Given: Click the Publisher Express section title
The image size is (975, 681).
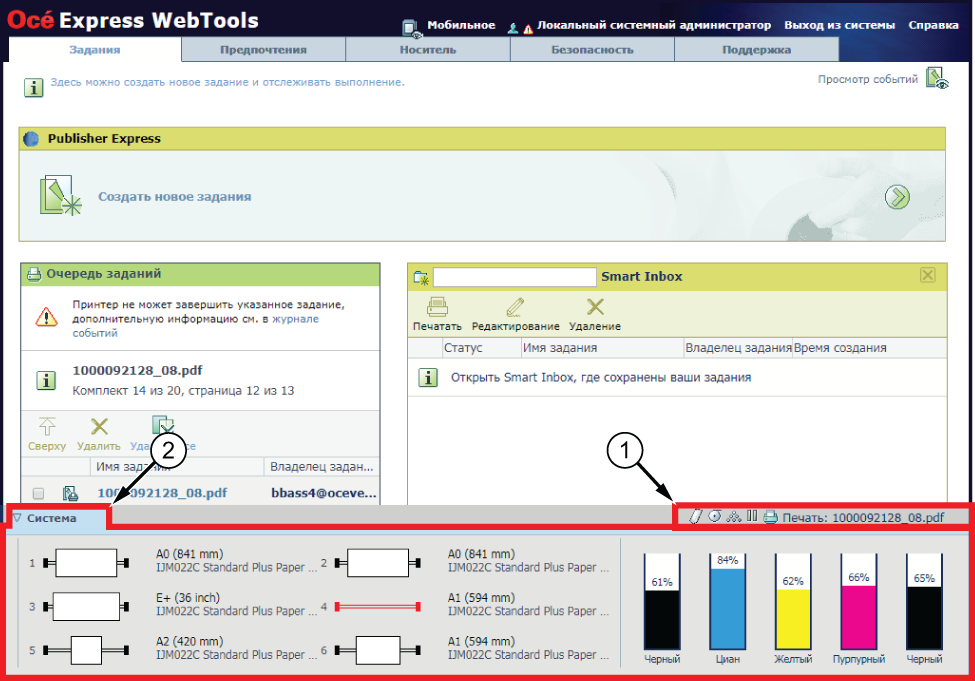Looking at the screenshot, I should (104, 139).
